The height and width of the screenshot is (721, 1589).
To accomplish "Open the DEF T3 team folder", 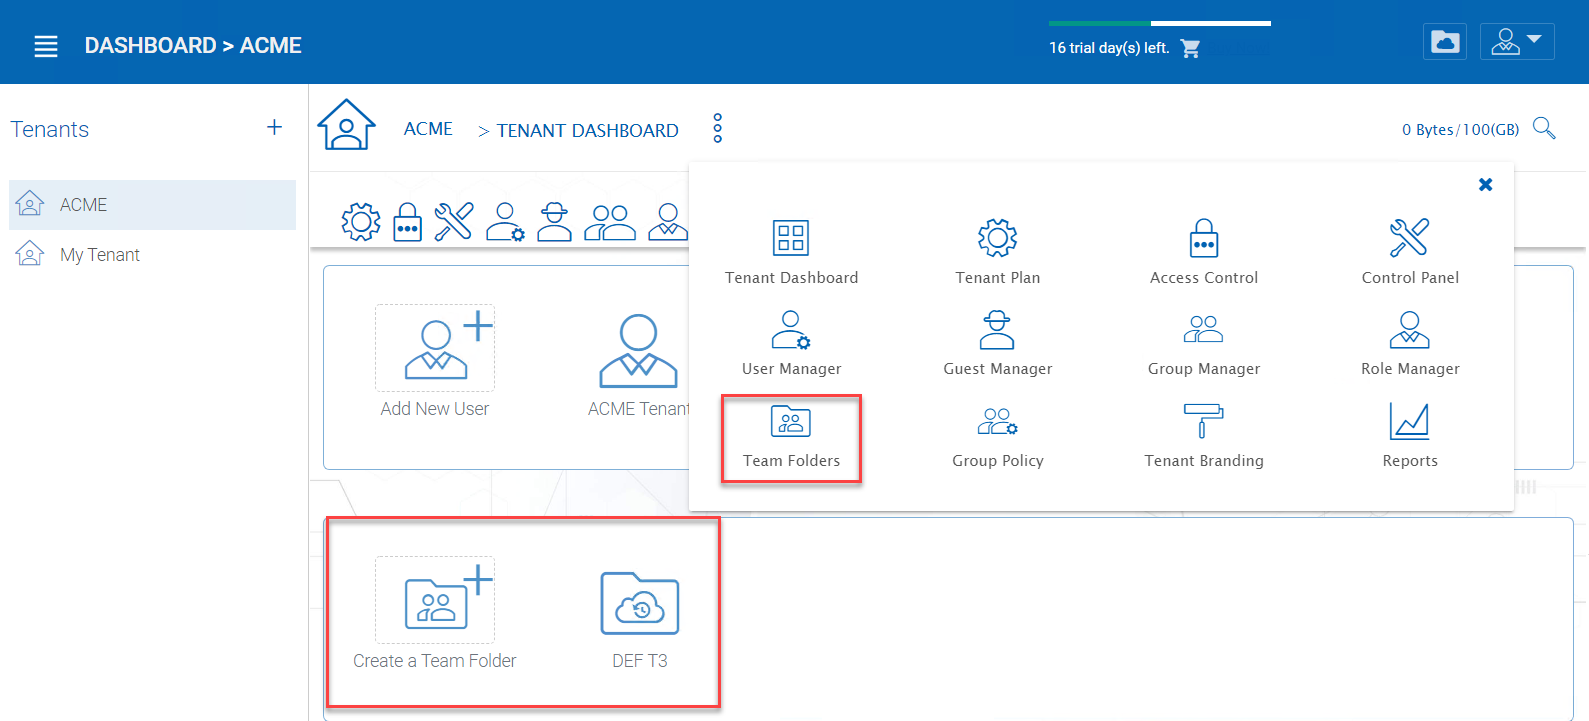I will click(x=640, y=620).
